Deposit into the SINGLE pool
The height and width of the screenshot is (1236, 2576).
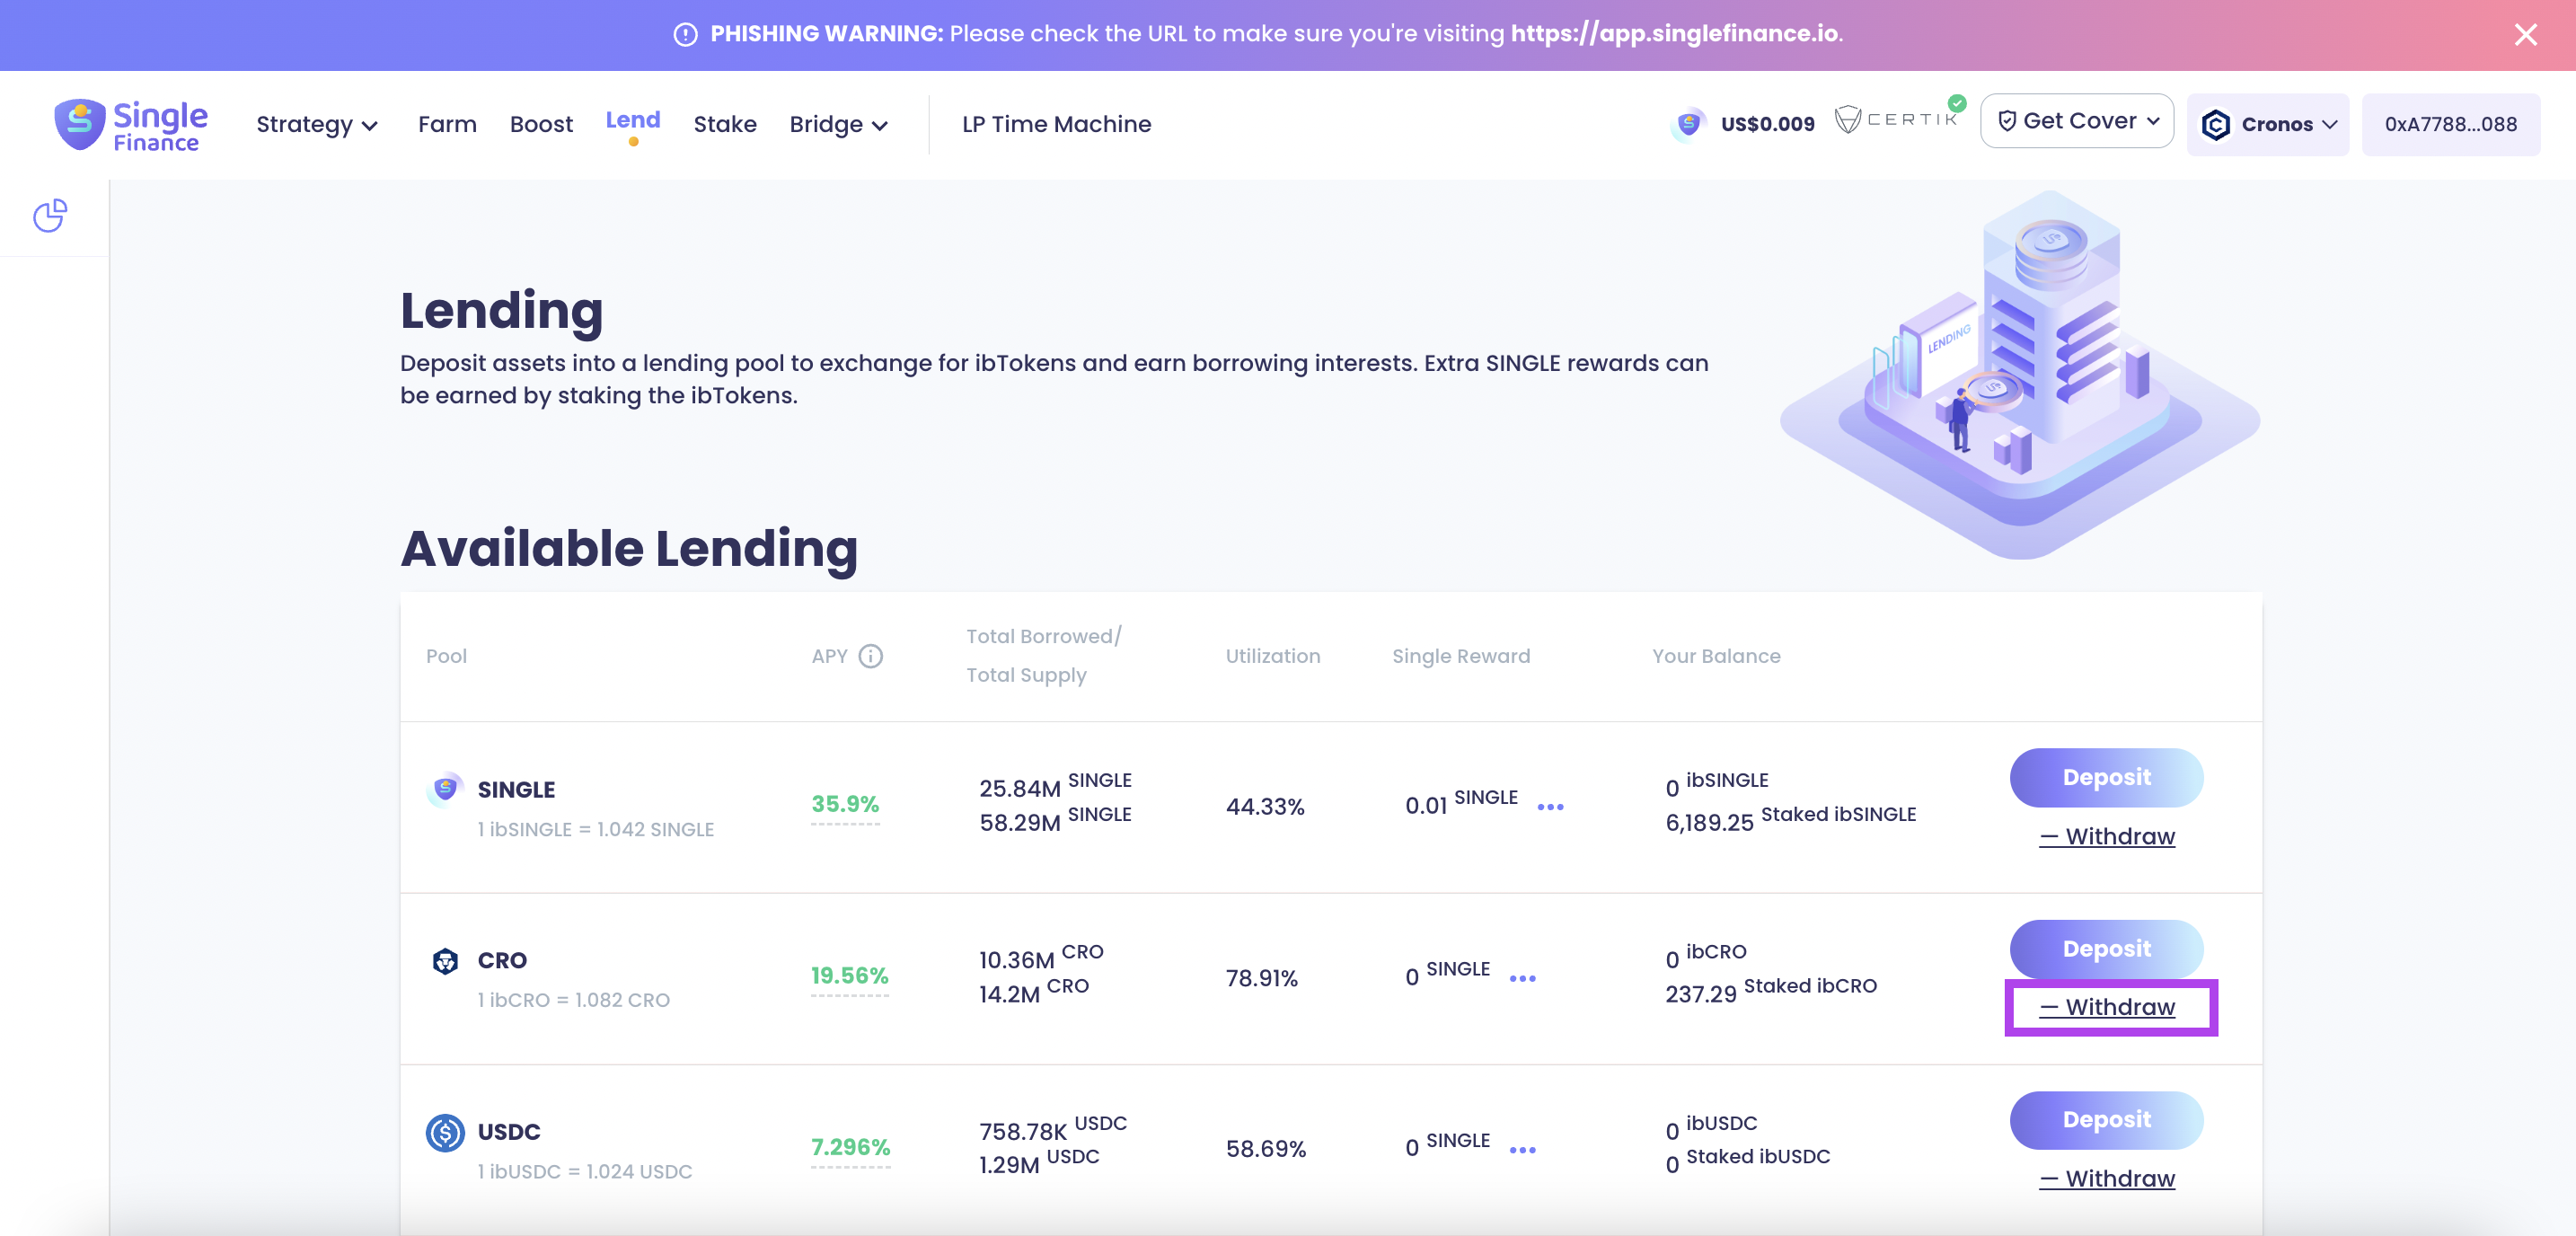point(2106,777)
